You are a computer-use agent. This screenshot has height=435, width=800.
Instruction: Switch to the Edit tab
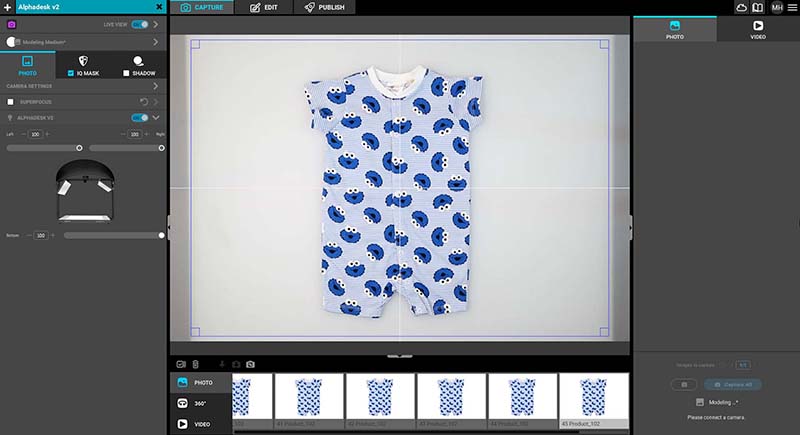[x=264, y=7]
